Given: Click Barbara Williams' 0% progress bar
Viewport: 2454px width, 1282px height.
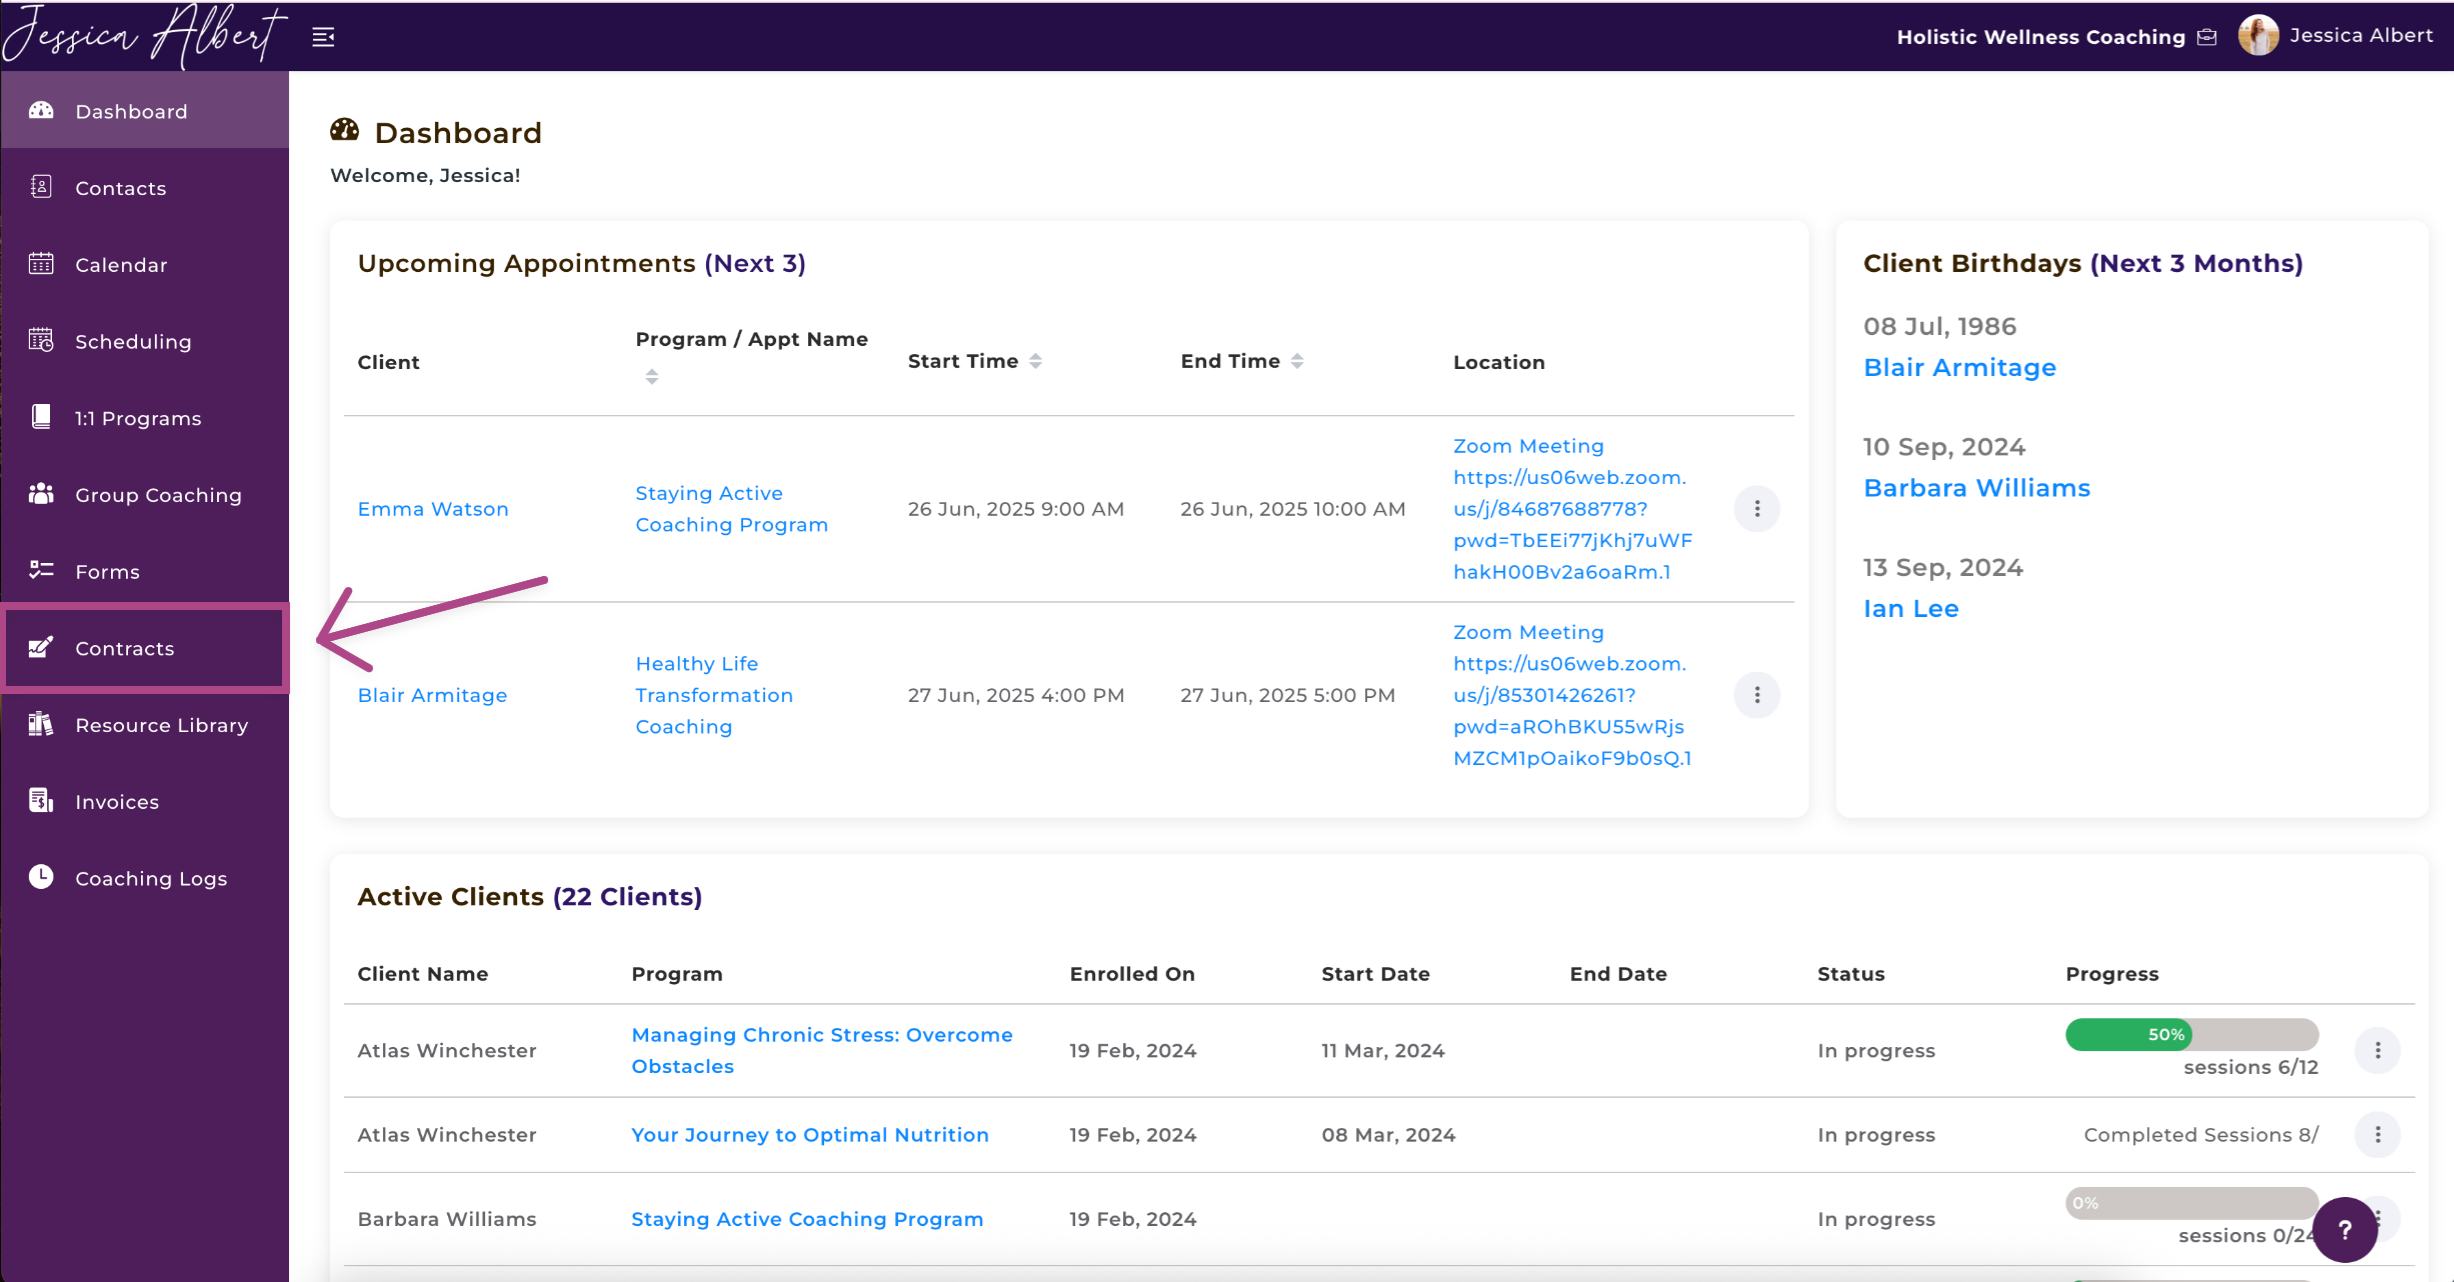Looking at the screenshot, I should point(2191,1203).
